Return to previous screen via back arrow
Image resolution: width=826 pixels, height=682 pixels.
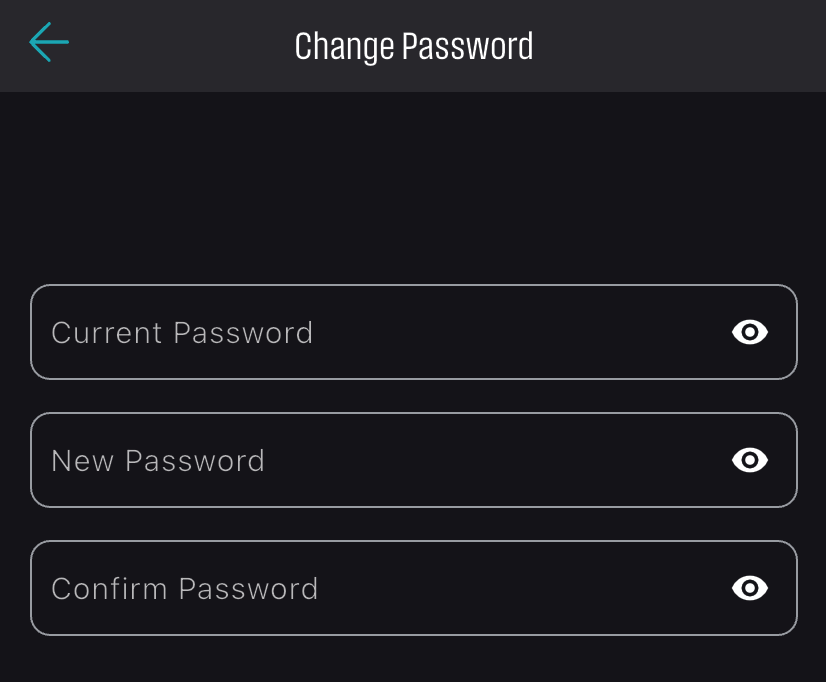49,42
